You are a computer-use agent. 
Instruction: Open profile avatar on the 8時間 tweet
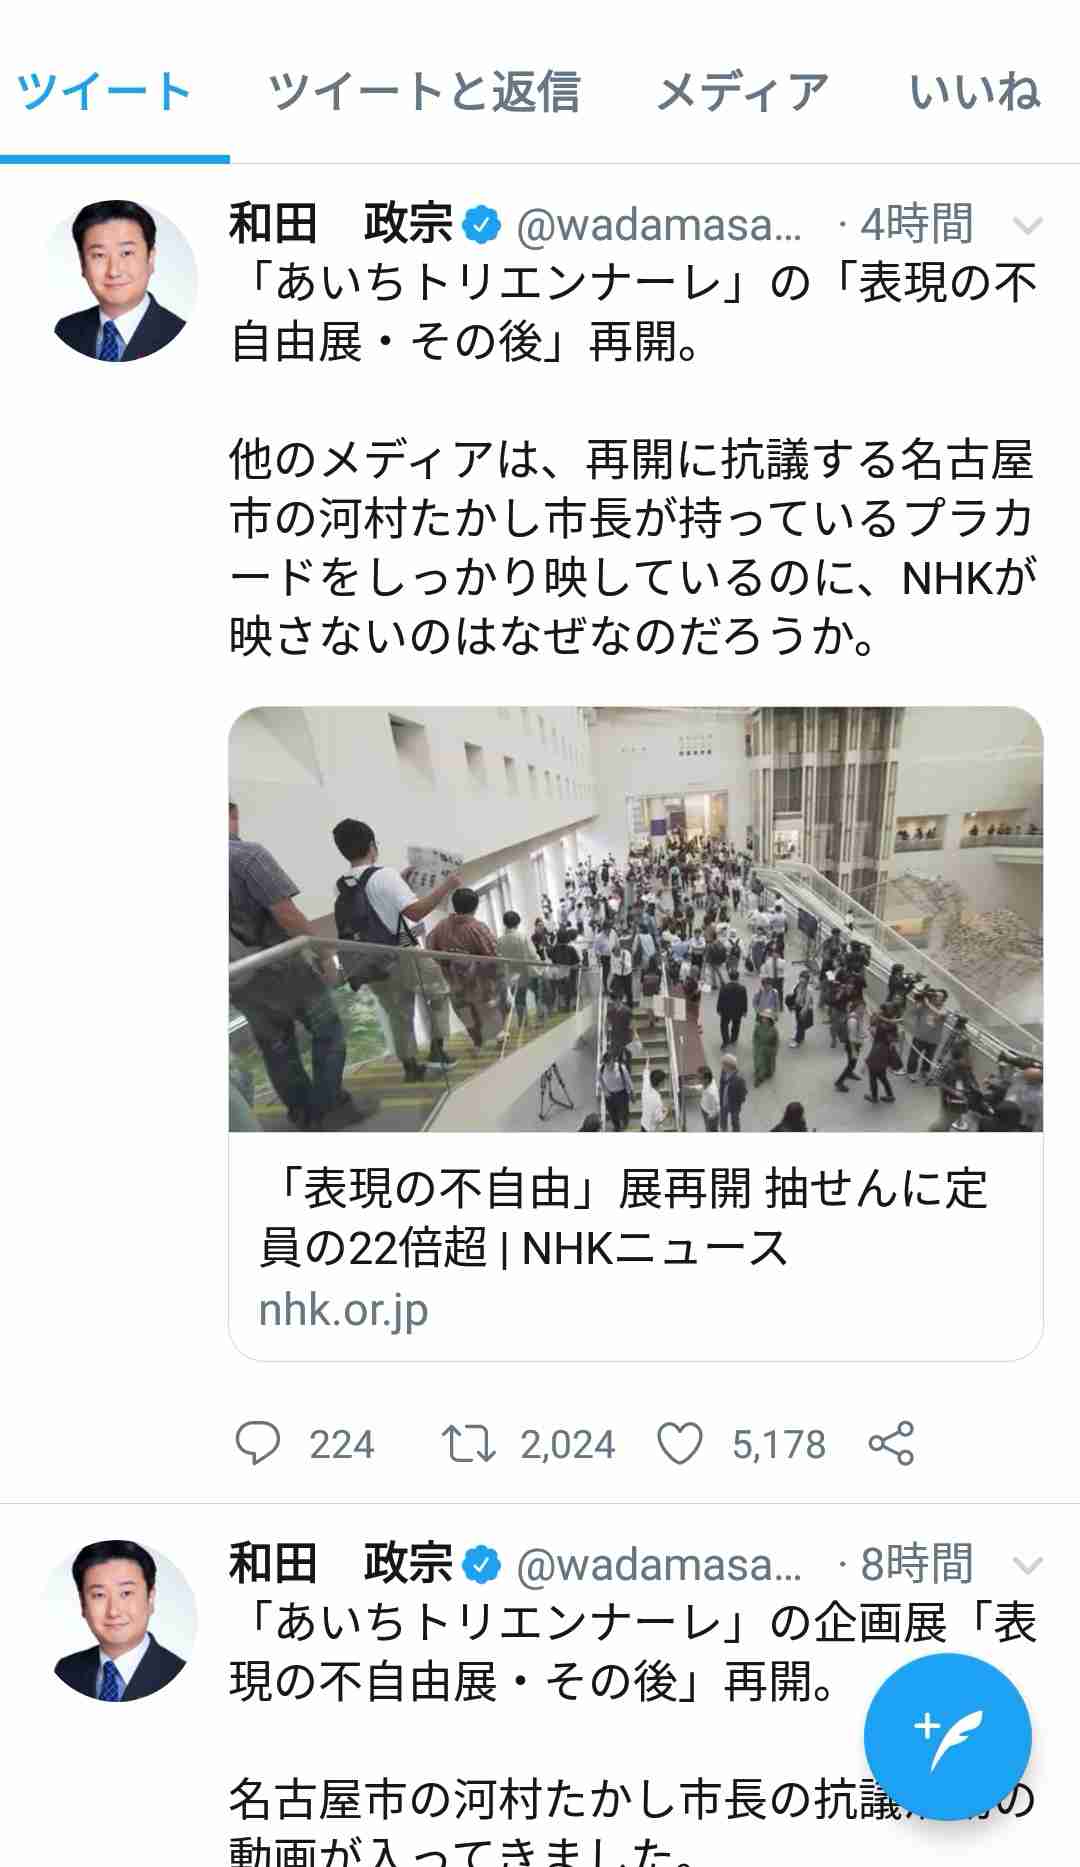coord(120,1621)
